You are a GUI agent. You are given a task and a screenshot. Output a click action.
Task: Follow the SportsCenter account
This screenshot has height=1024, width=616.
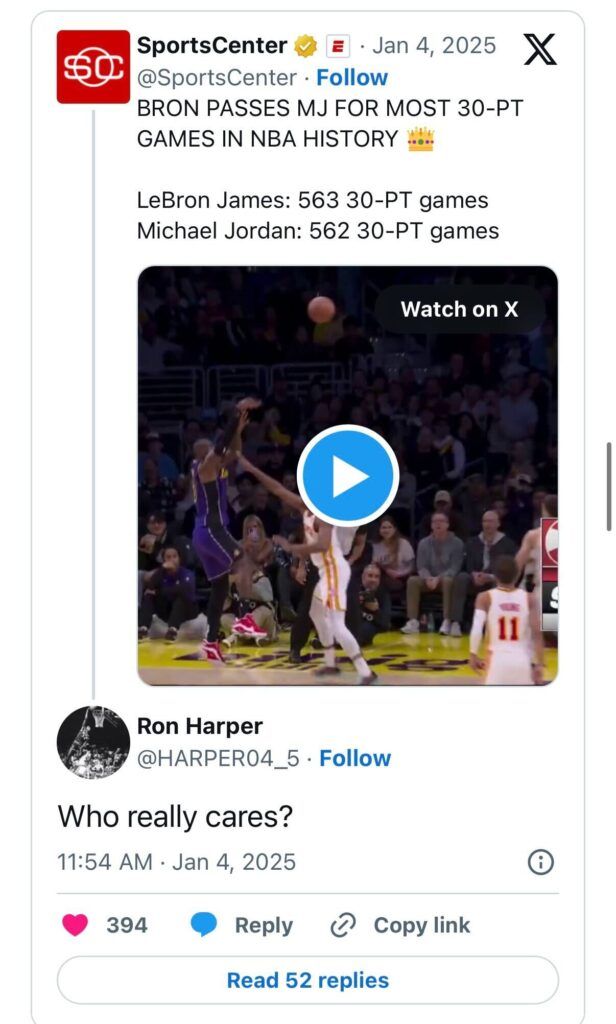click(x=353, y=77)
